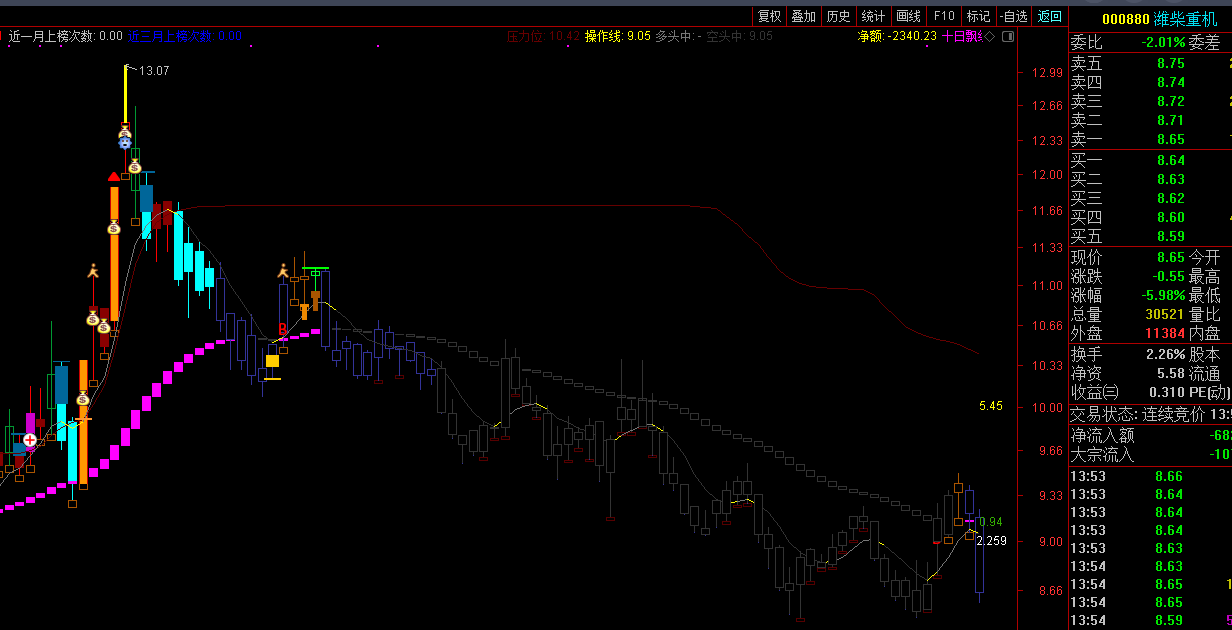Click the yellow 5.45 value on the chart
The image size is (1232, 630).
[990, 406]
